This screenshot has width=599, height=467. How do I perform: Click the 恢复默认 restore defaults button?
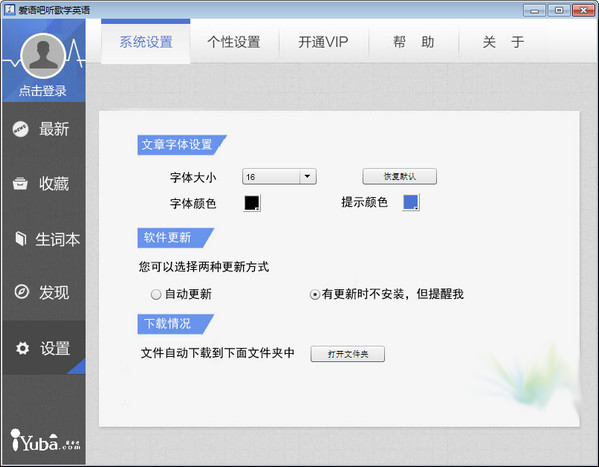pyautogui.click(x=400, y=176)
